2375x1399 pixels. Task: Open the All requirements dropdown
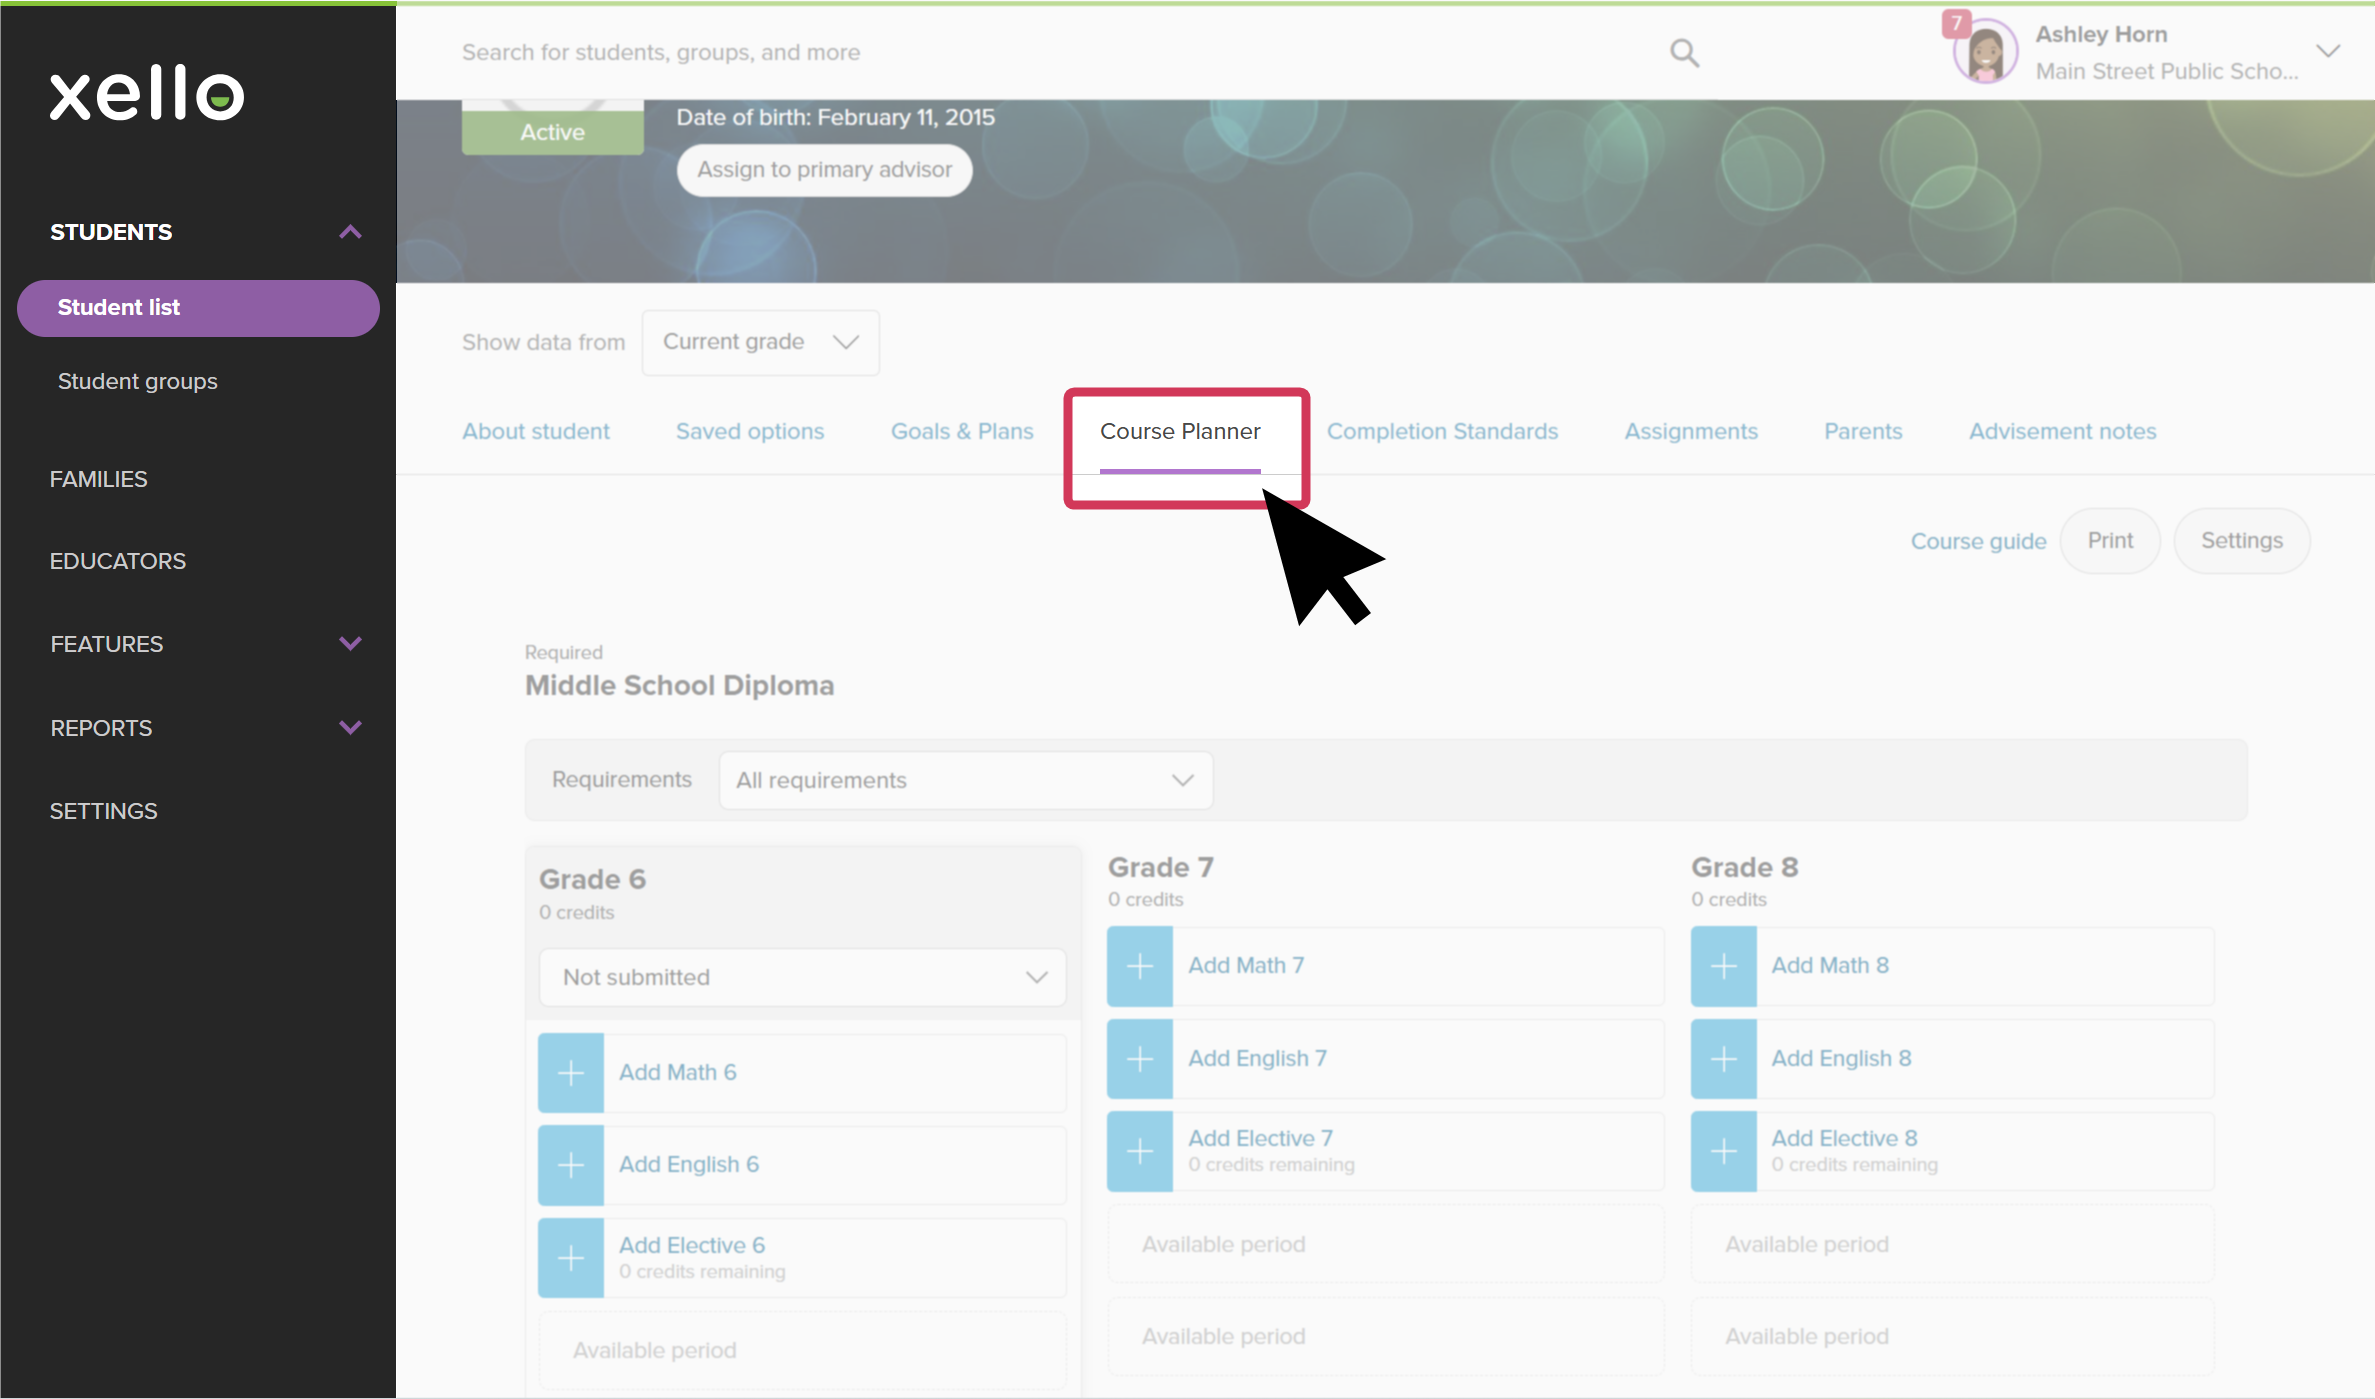(965, 780)
